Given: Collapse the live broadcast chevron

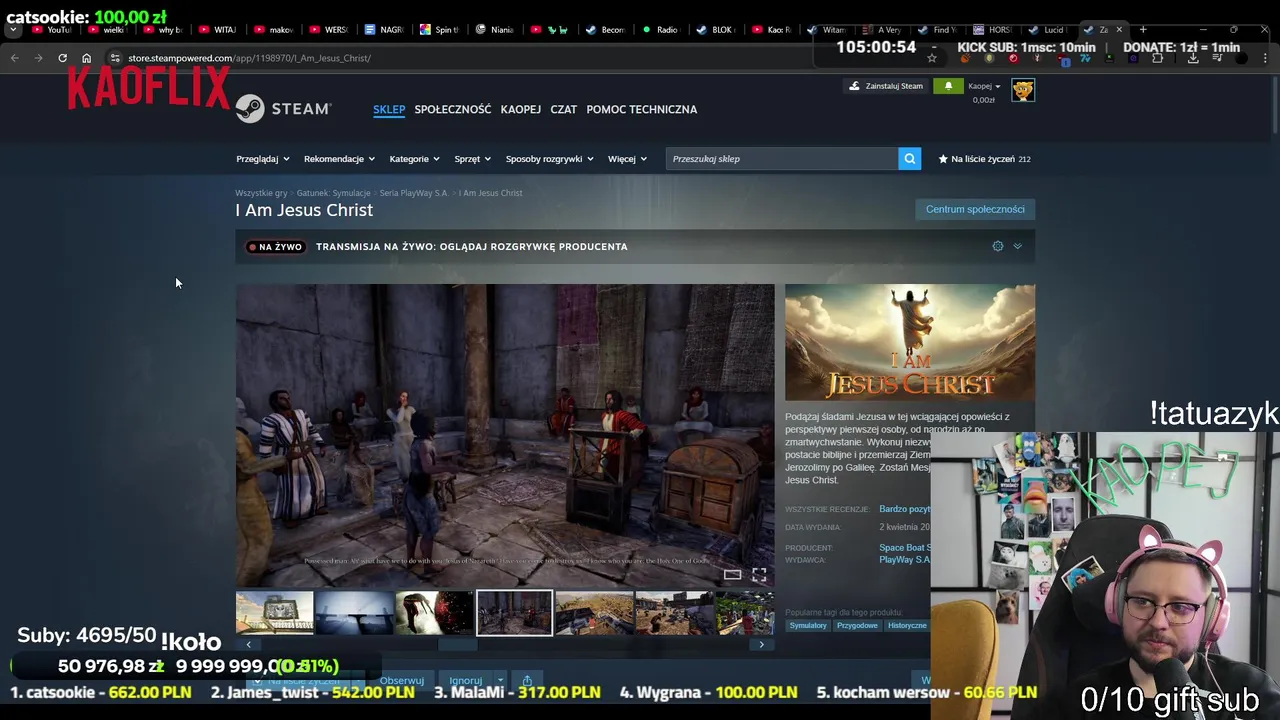Looking at the screenshot, I should pyautogui.click(x=1017, y=246).
